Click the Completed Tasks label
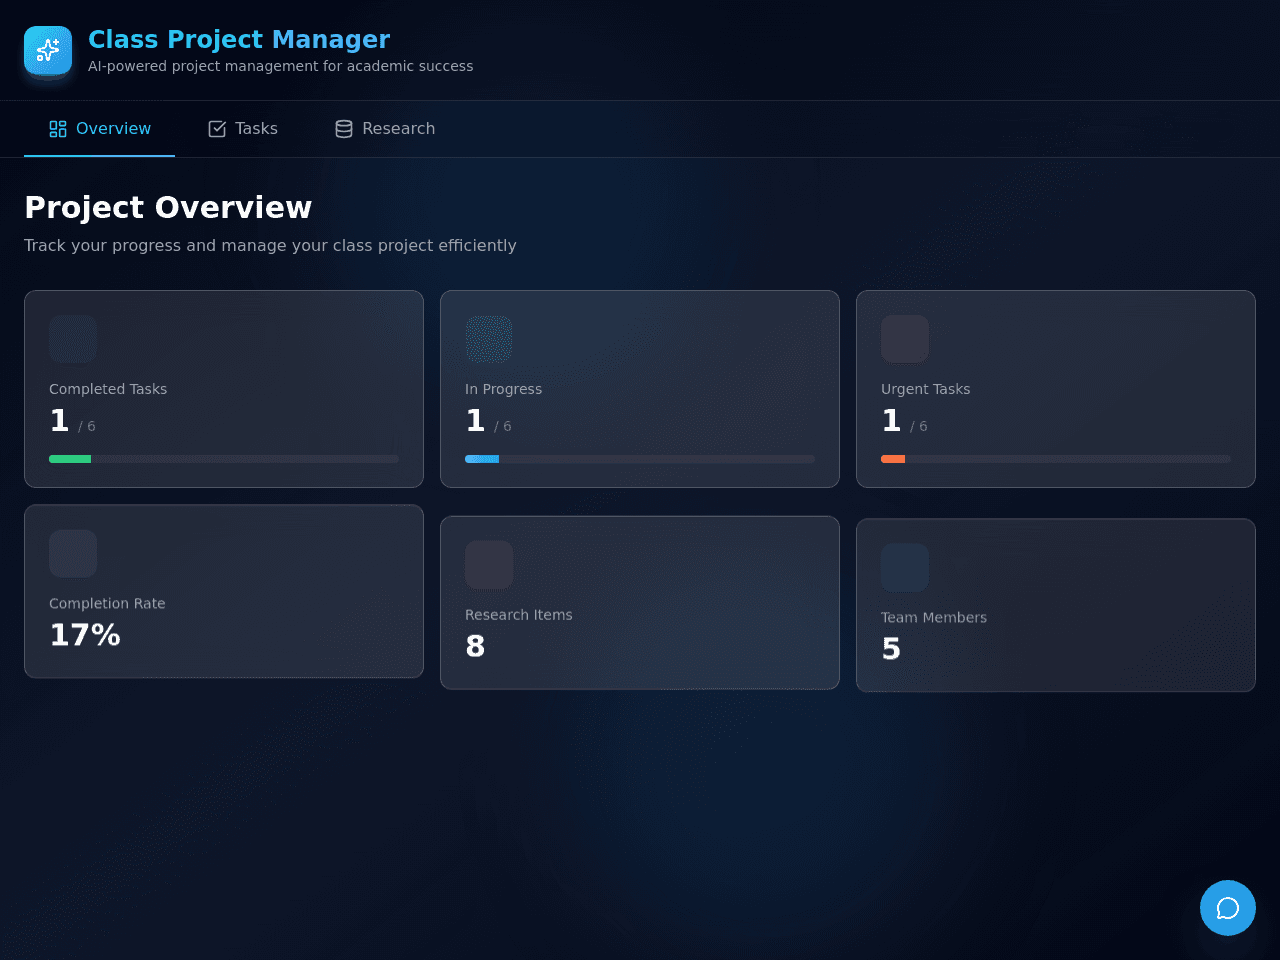This screenshot has height=960, width=1280. (108, 389)
